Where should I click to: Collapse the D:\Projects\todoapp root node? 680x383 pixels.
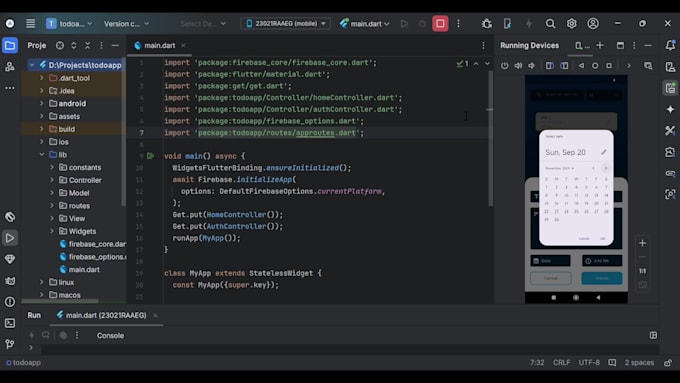[32, 65]
